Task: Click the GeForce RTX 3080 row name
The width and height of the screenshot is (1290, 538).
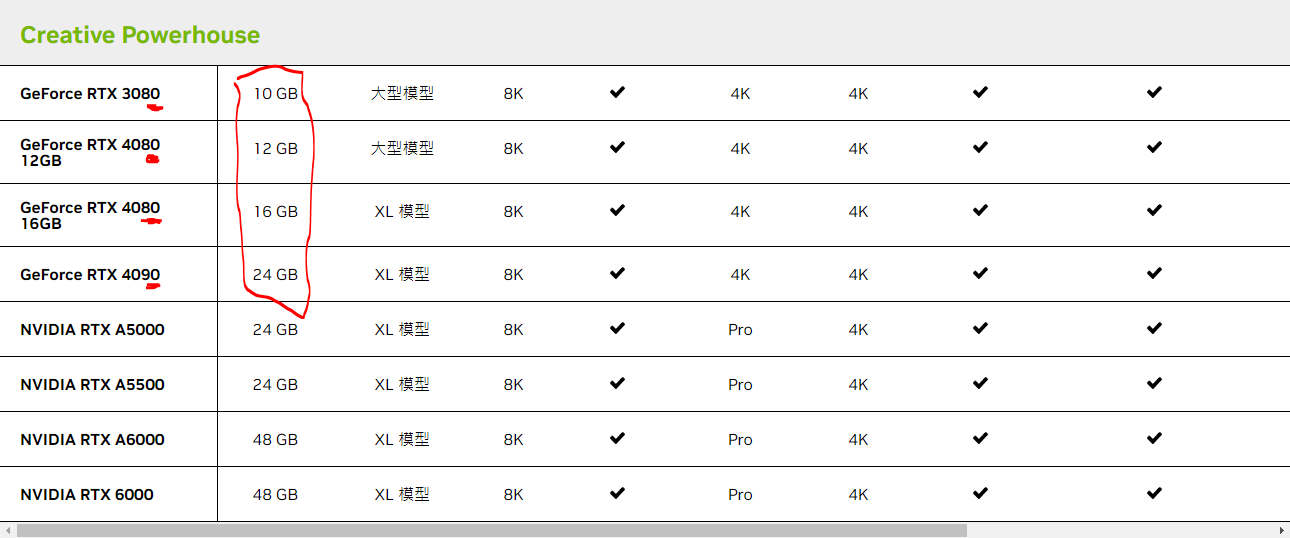Action: pos(90,93)
